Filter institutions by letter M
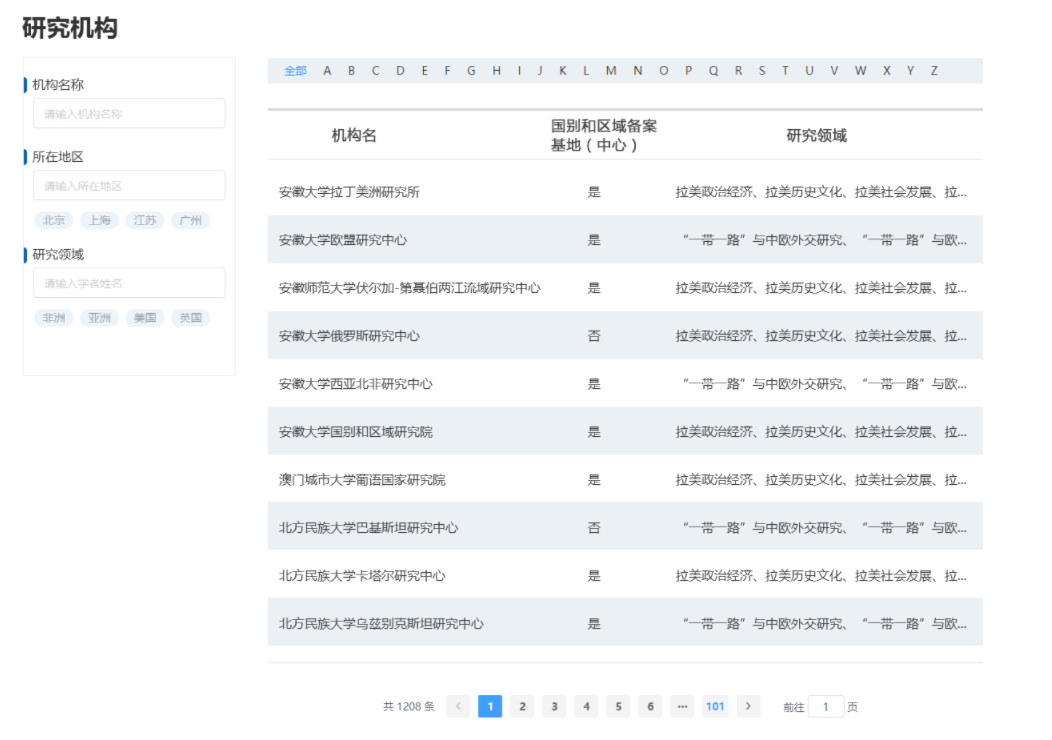The height and width of the screenshot is (740, 1052). 611,70
